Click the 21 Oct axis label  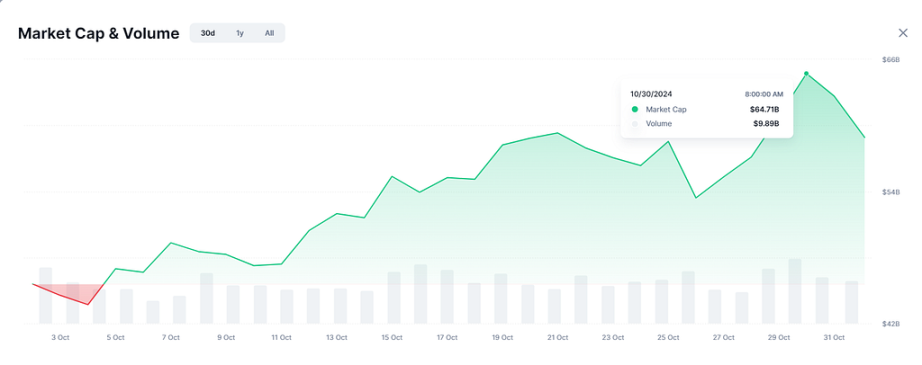tap(557, 337)
